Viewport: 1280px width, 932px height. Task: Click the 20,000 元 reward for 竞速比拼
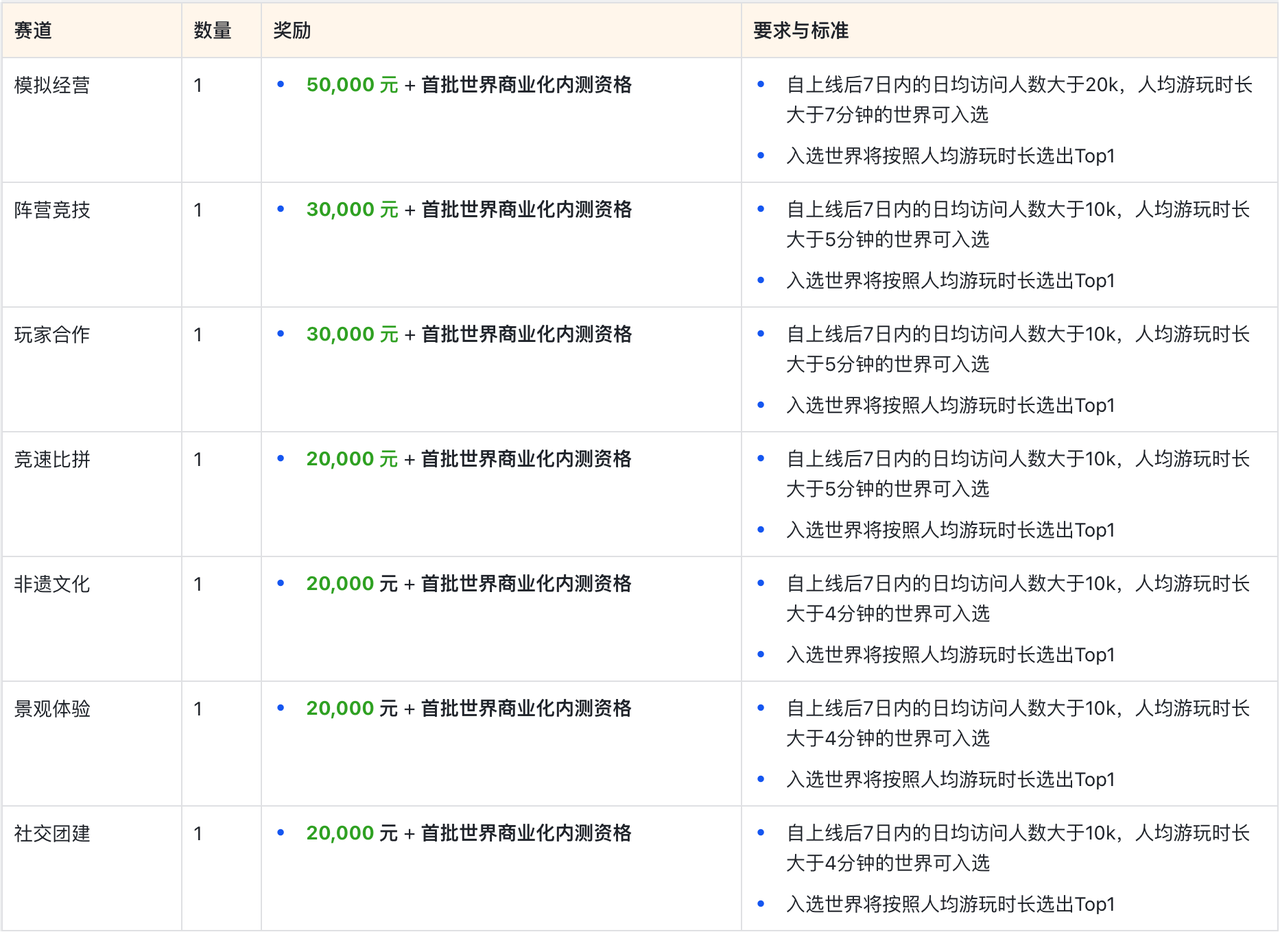click(x=352, y=460)
